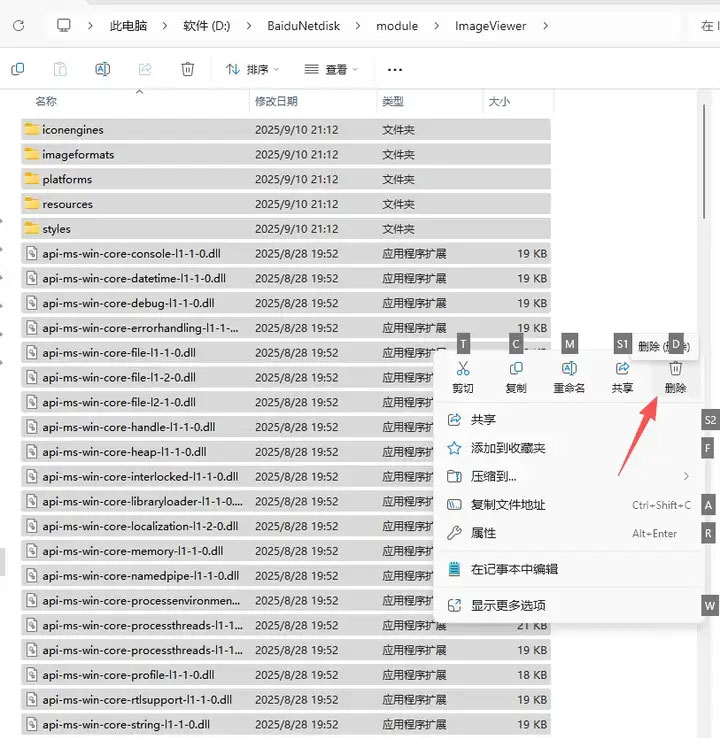Select the imageformats folder

click(78, 154)
